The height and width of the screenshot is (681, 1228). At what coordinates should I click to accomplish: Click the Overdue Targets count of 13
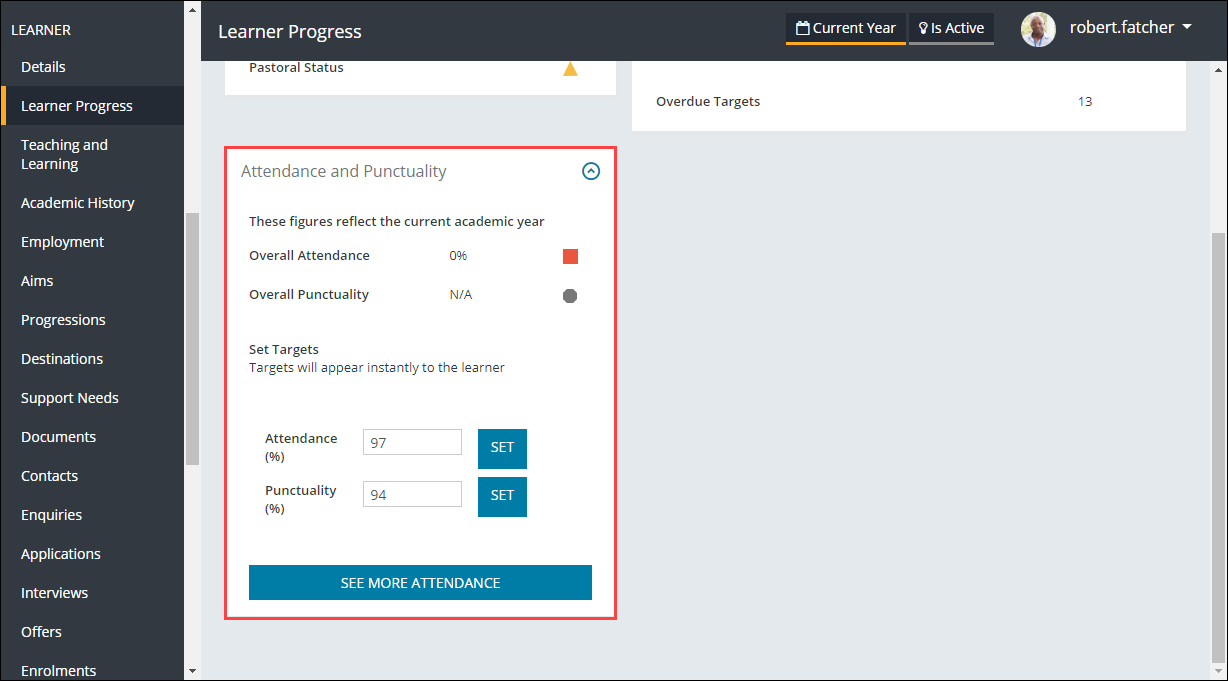pyautogui.click(x=1085, y=101)
